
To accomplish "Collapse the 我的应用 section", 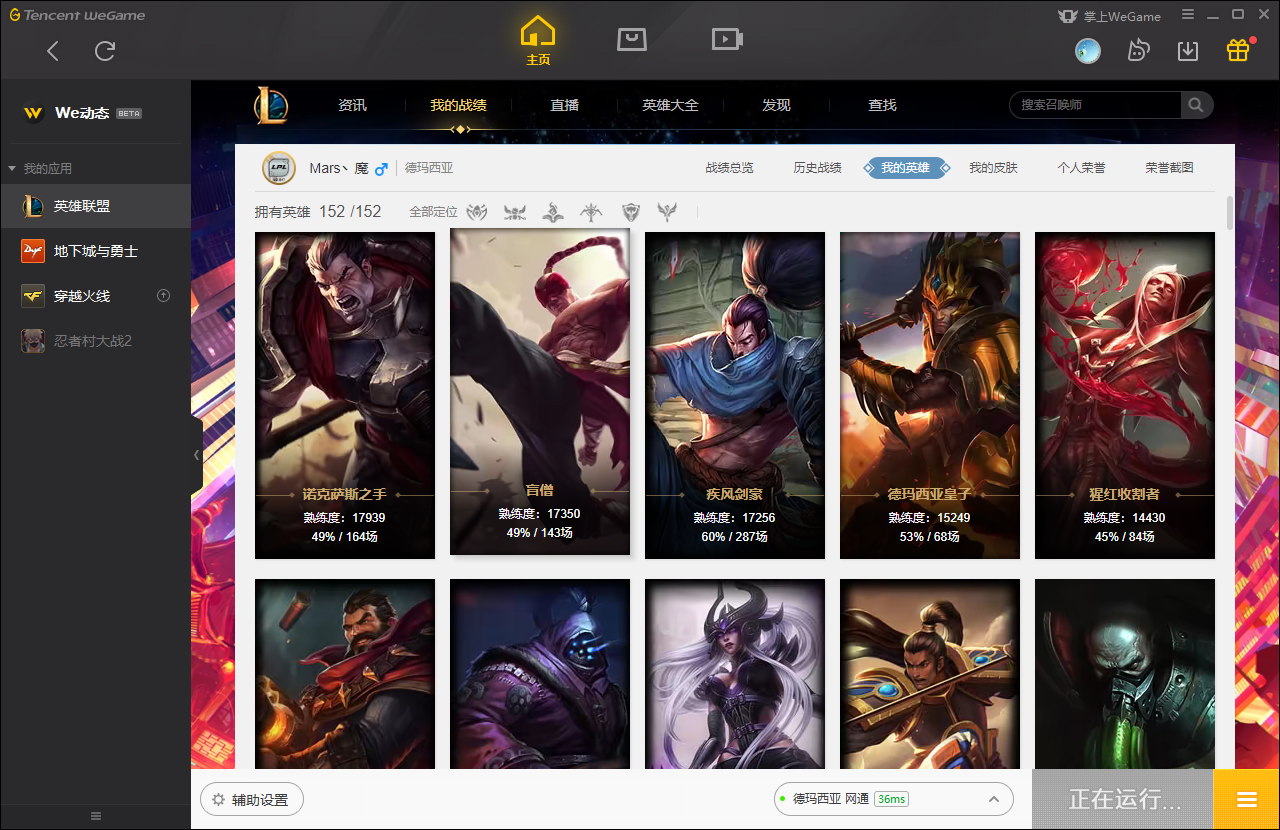I will coord(40,168).
